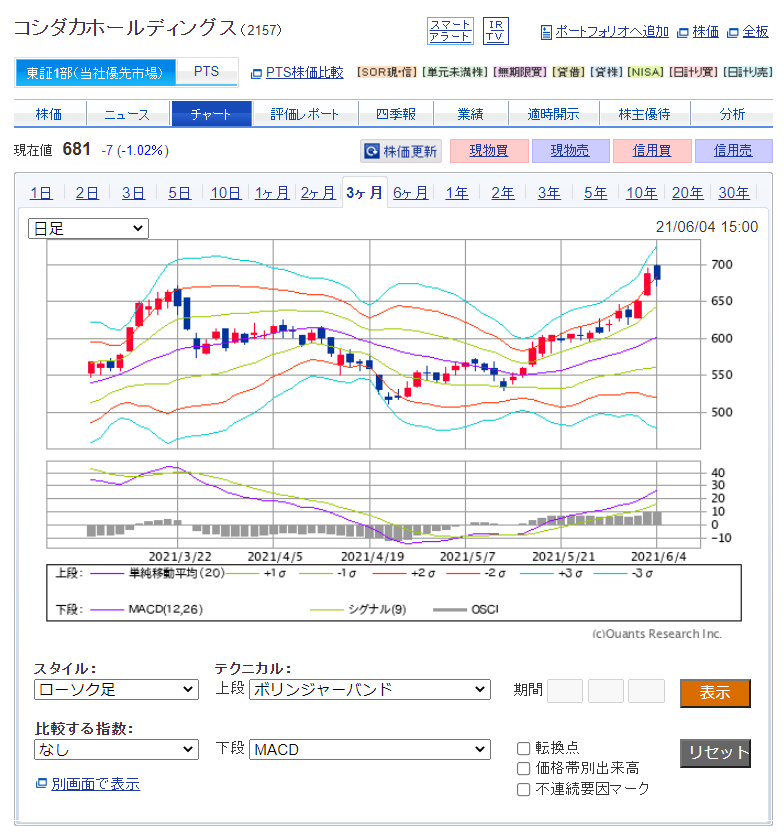Viewport: 784px width, 835px height.
Task: Click the portfolio add document icon
Action: 546,32
